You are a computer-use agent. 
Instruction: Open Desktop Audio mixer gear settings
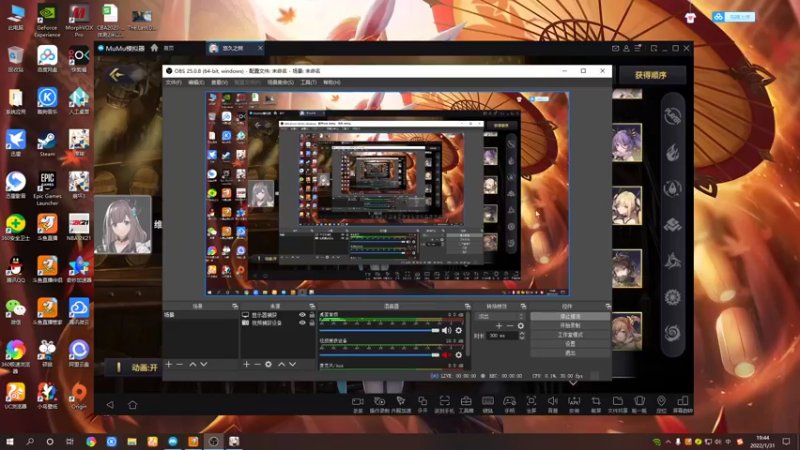click(459, 331)
